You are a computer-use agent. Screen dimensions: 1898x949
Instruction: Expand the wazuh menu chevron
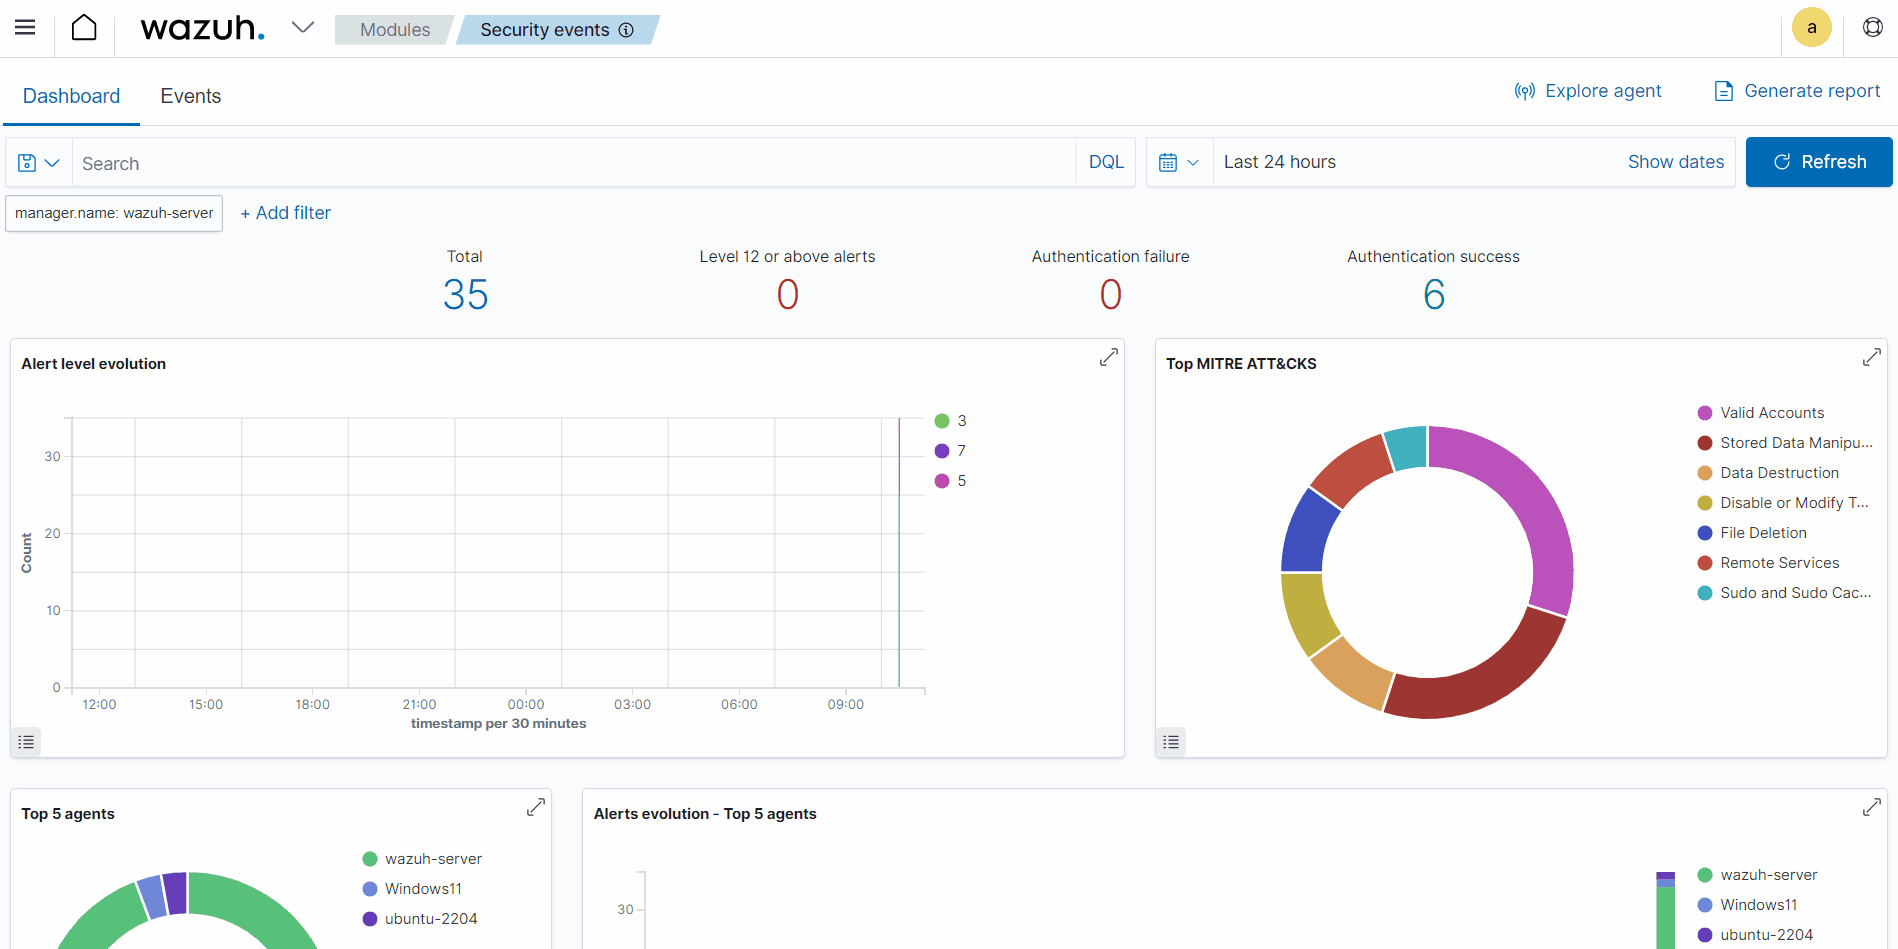click(303, 28)
